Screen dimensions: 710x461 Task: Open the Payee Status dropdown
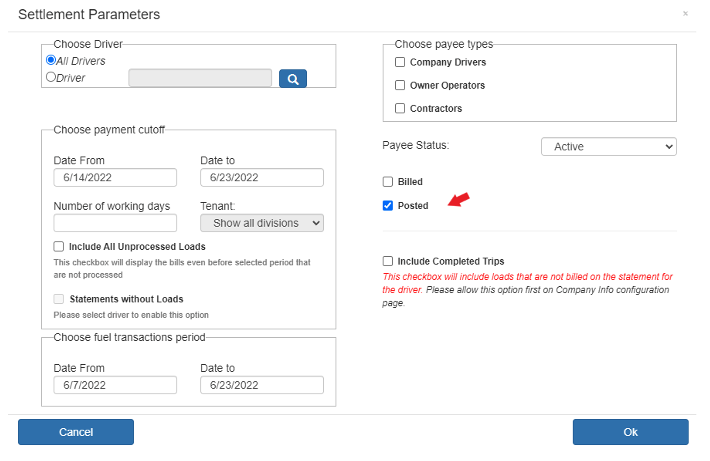609,147
